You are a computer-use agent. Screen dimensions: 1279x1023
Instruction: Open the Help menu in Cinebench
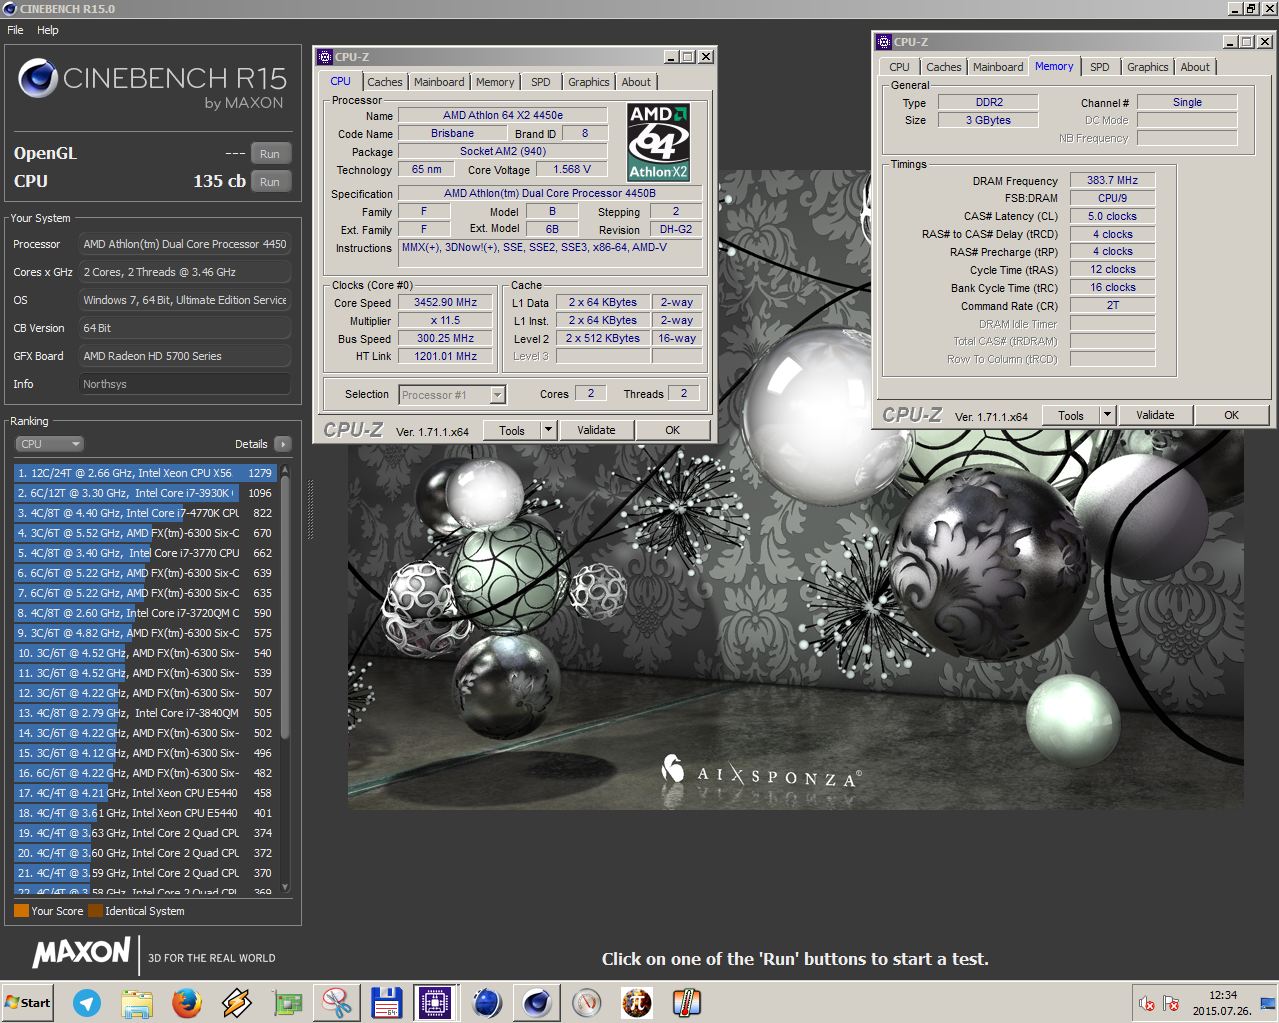[x=48, y=30]
